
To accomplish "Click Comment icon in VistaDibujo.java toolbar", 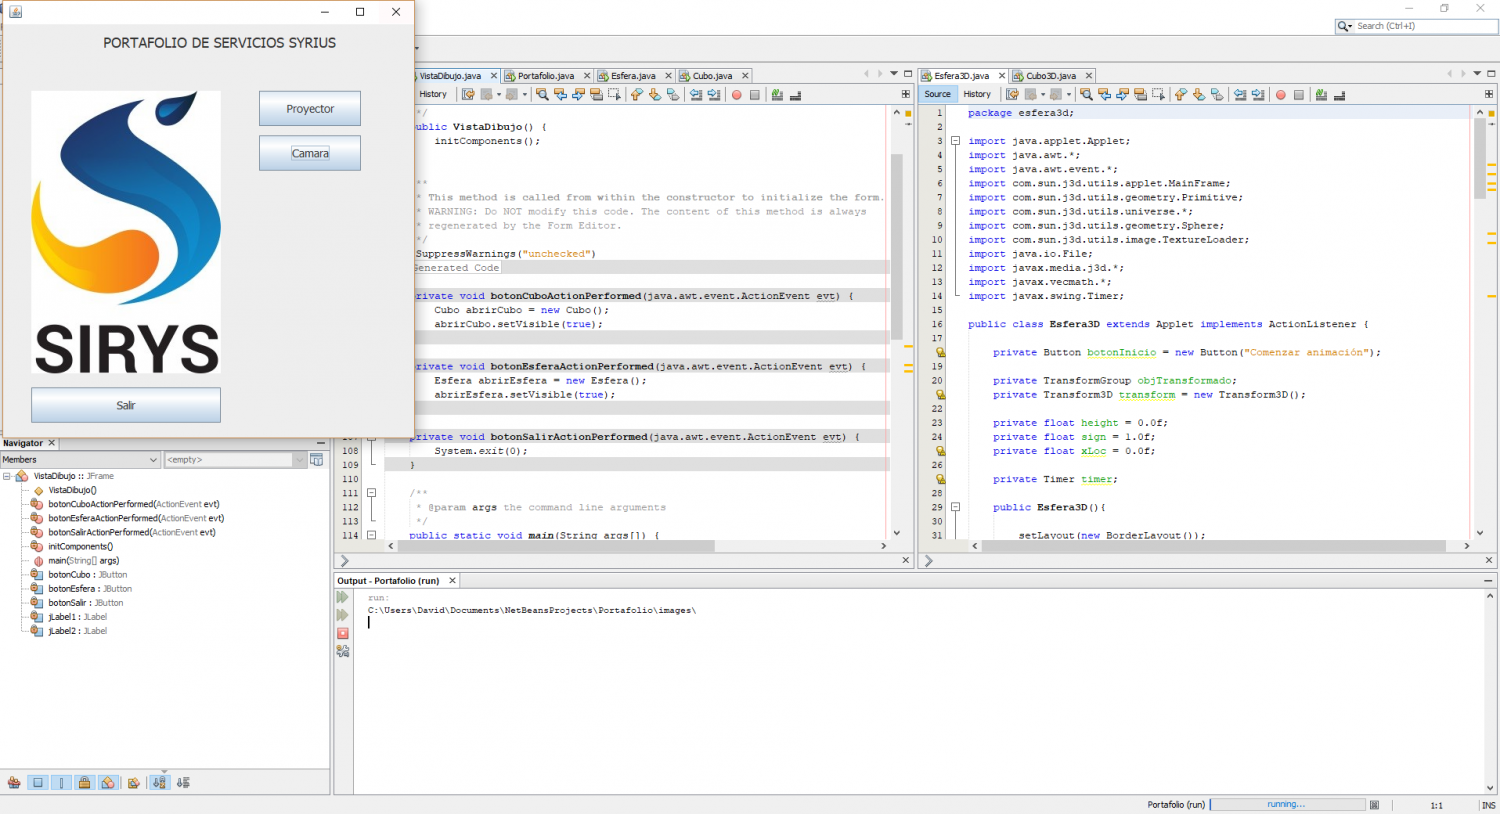I will pyautogui.click(x=777, y=94).
